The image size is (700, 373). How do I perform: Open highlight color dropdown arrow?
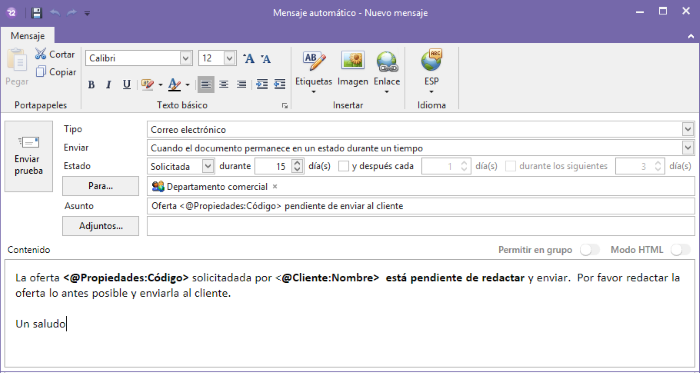point(160,85)
